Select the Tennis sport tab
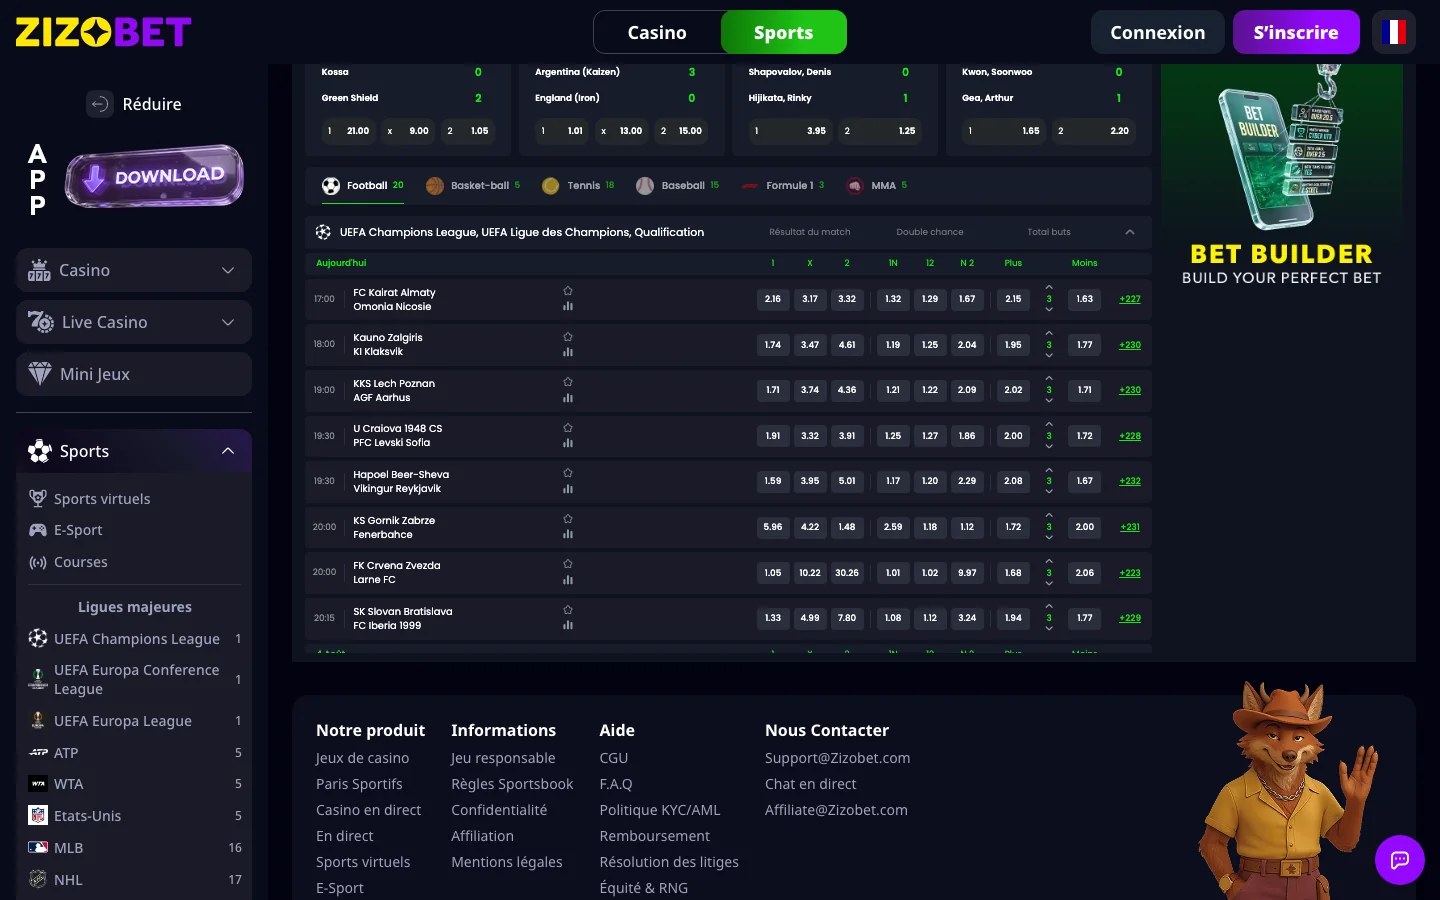1440x900 pixels. (578, 186)
